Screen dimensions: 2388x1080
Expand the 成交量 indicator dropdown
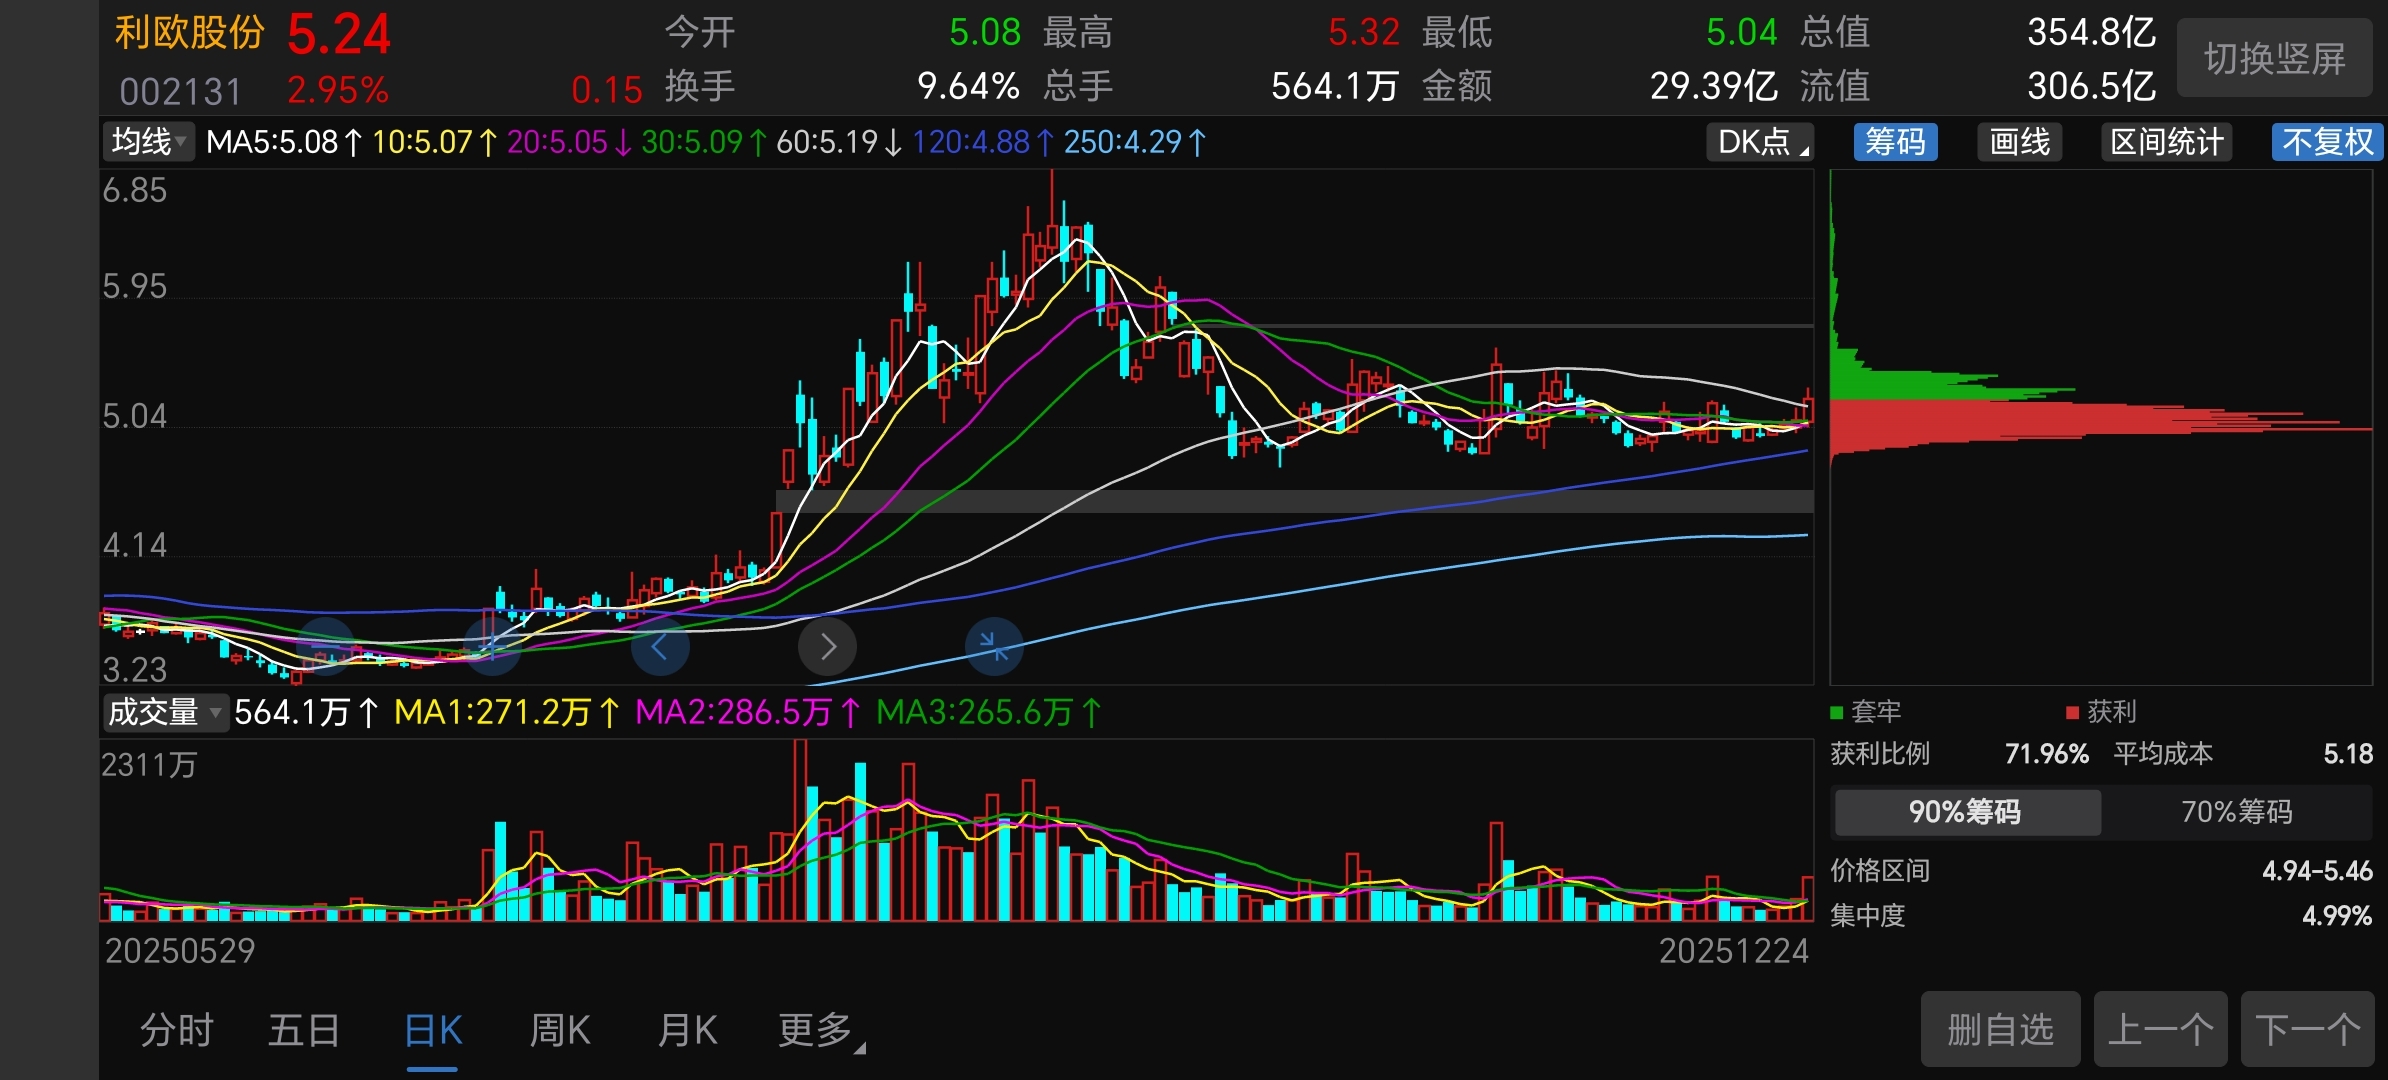tap(165, 712)
